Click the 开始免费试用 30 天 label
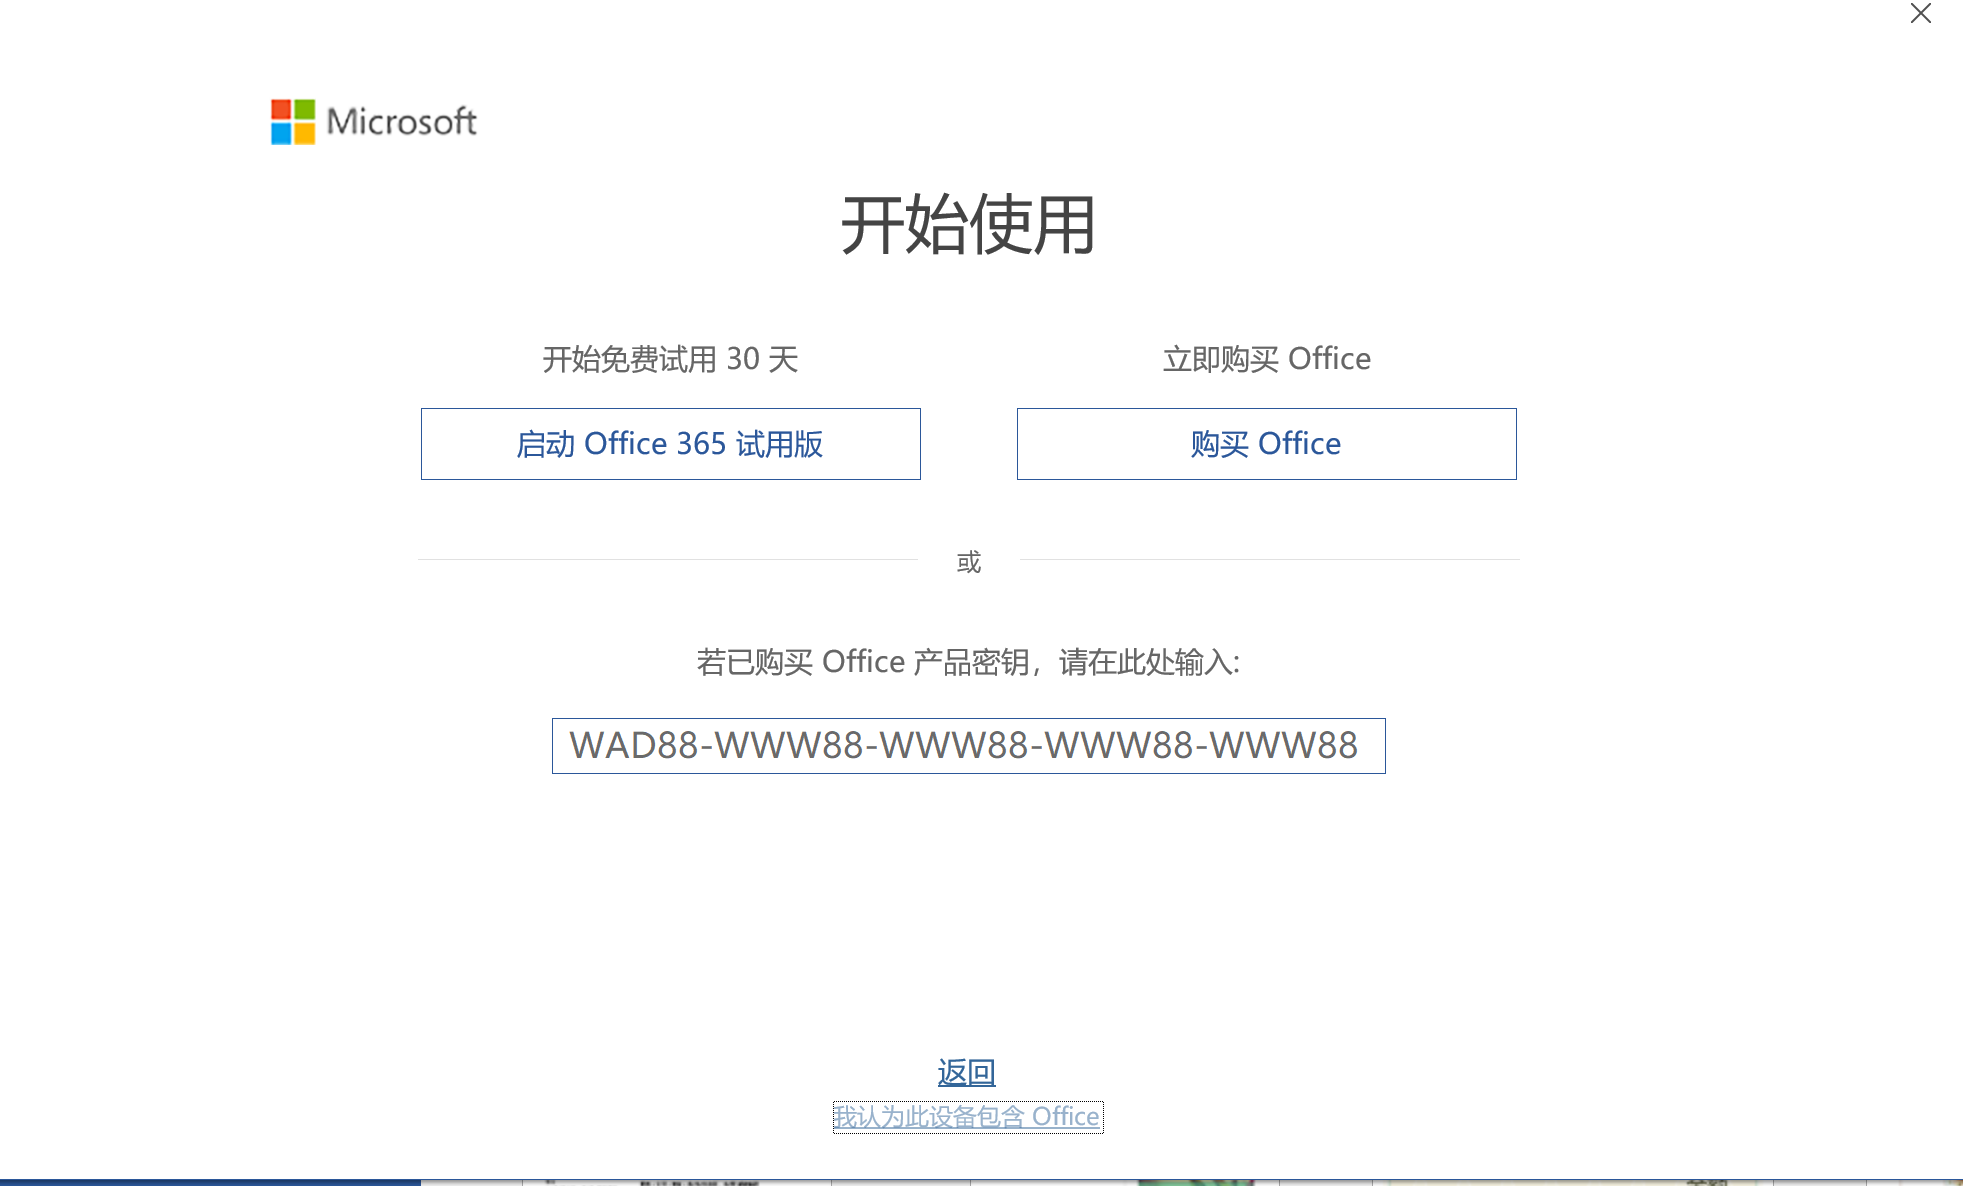 [670, 359]
